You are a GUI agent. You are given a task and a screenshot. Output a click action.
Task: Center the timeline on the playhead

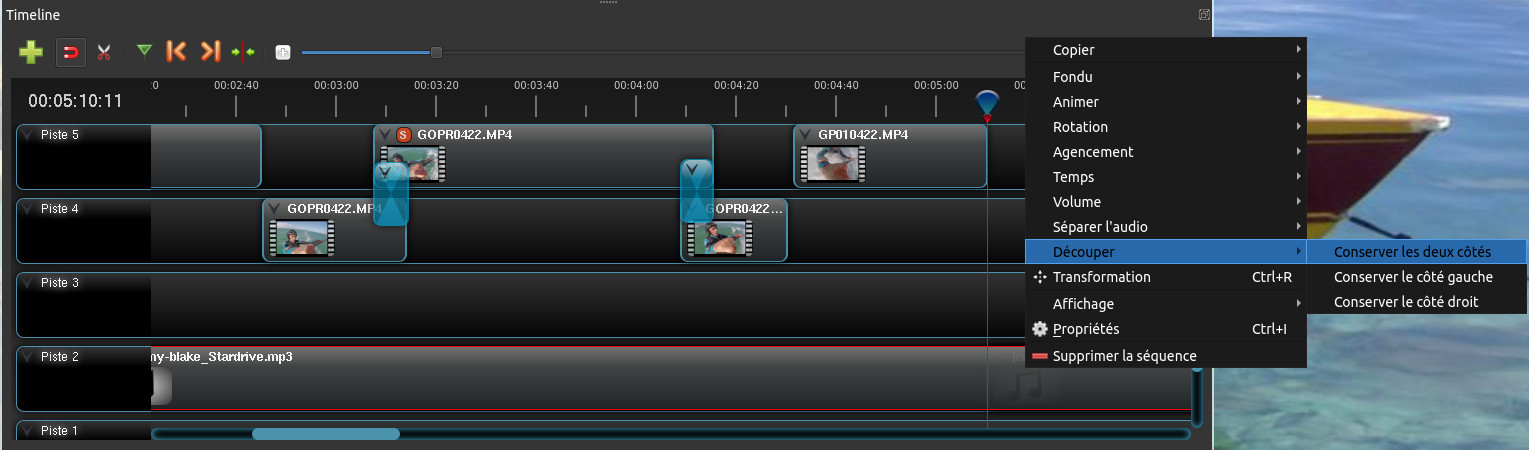(243, 52)
